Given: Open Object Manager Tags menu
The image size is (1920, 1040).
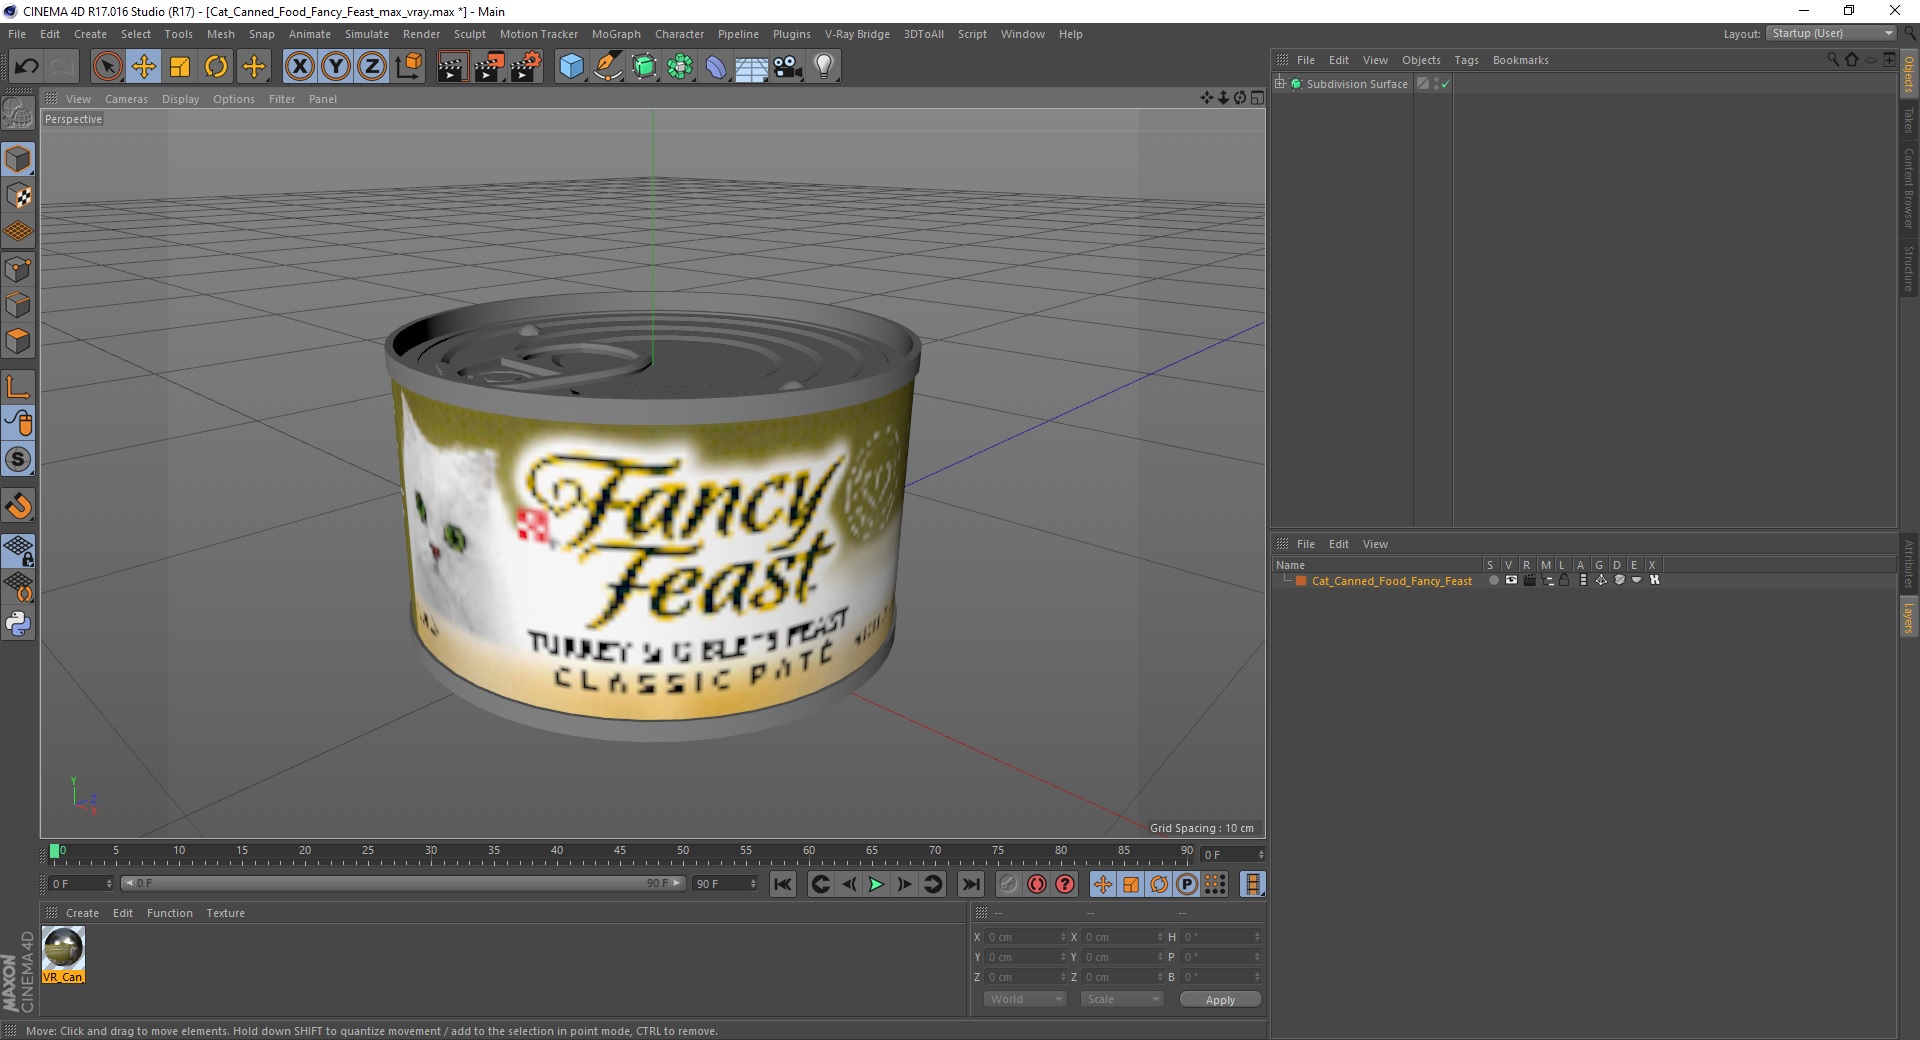Looking at the screenshot, I should (x=1466, y=60).
